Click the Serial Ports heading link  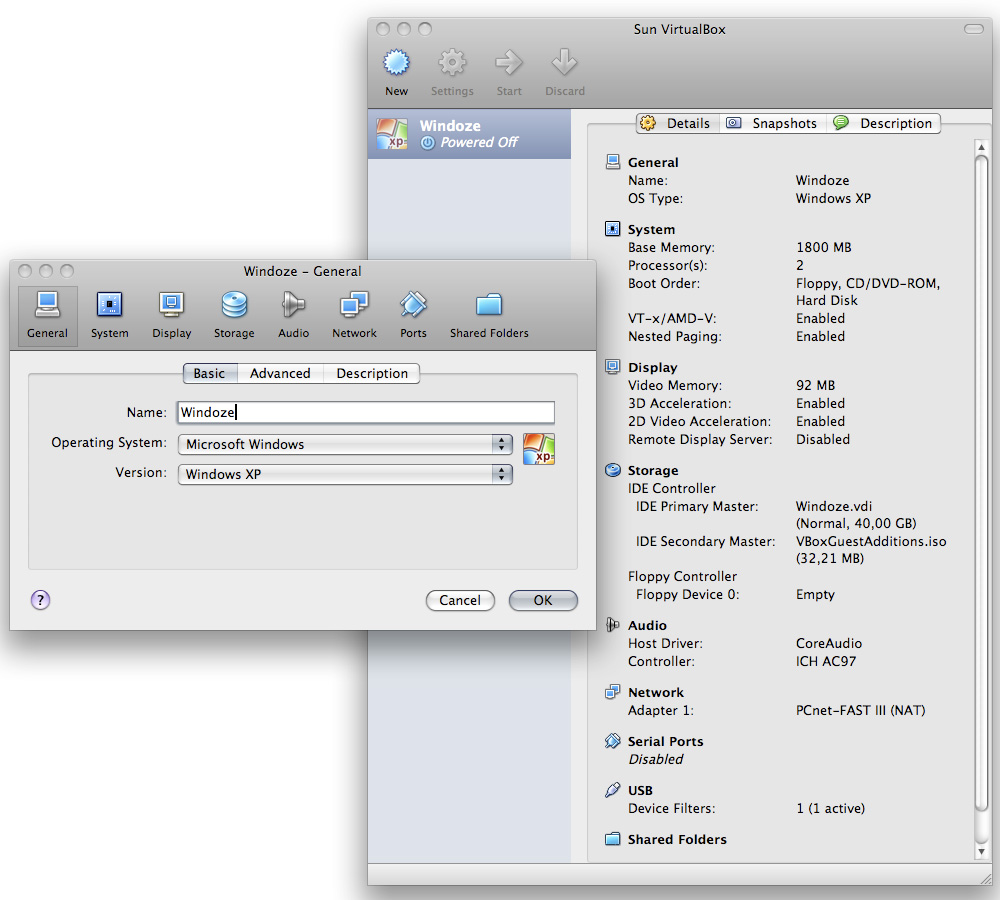[x=665, y=741]
